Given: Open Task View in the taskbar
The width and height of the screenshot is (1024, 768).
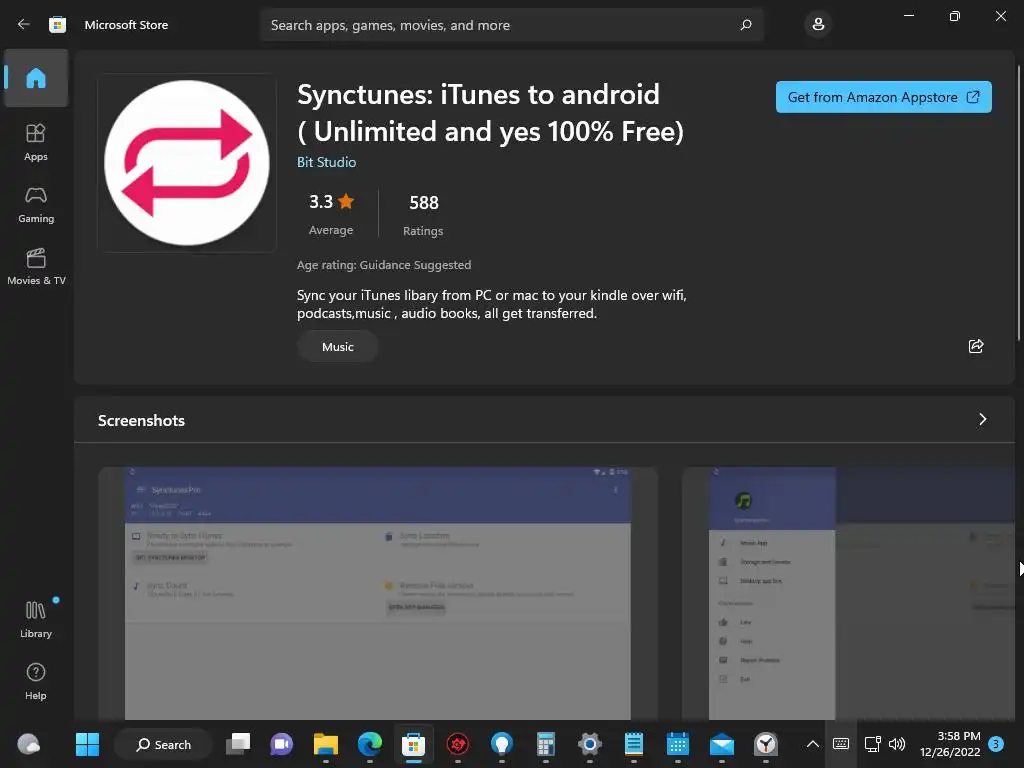Looking at the screenshot, I should click(238, 744).
